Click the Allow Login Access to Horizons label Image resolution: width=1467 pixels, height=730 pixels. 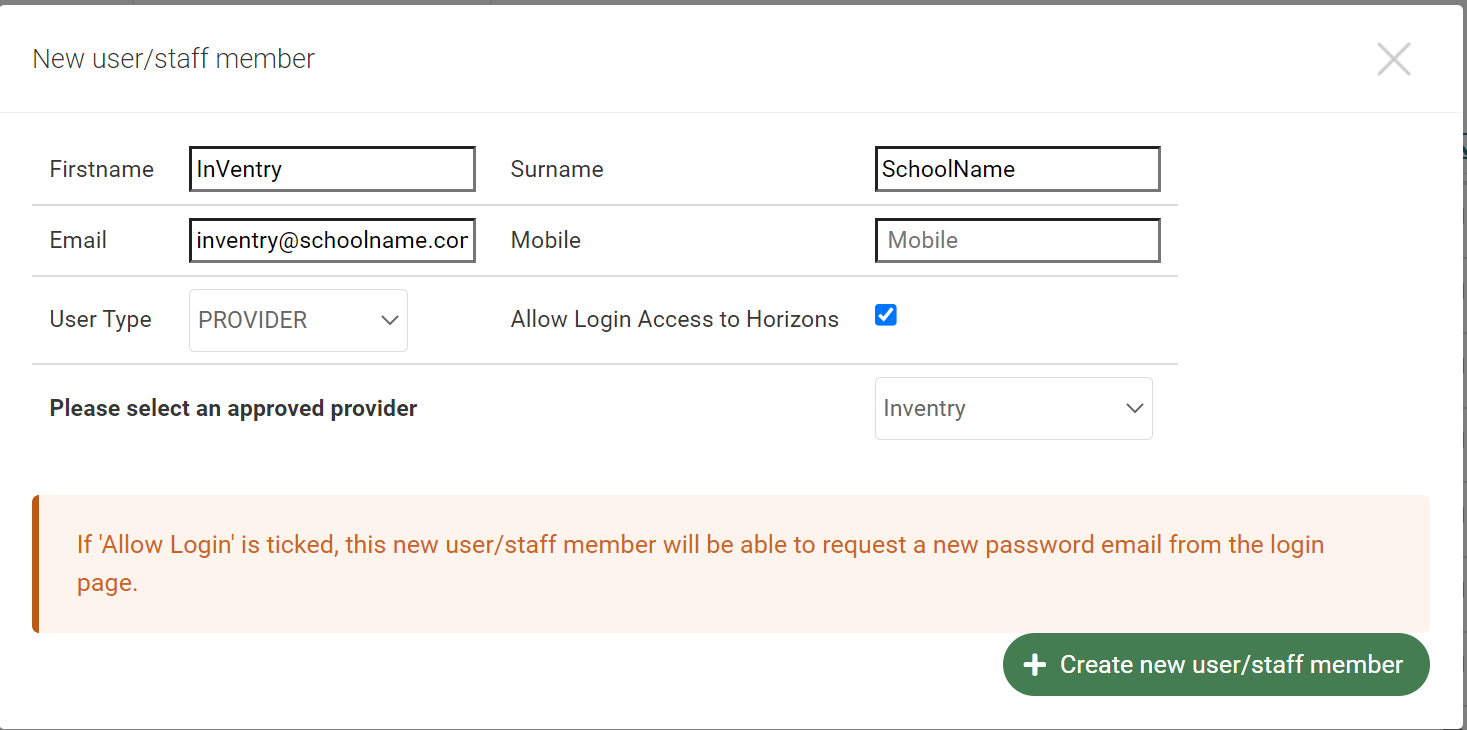click(x=675, y=319)
